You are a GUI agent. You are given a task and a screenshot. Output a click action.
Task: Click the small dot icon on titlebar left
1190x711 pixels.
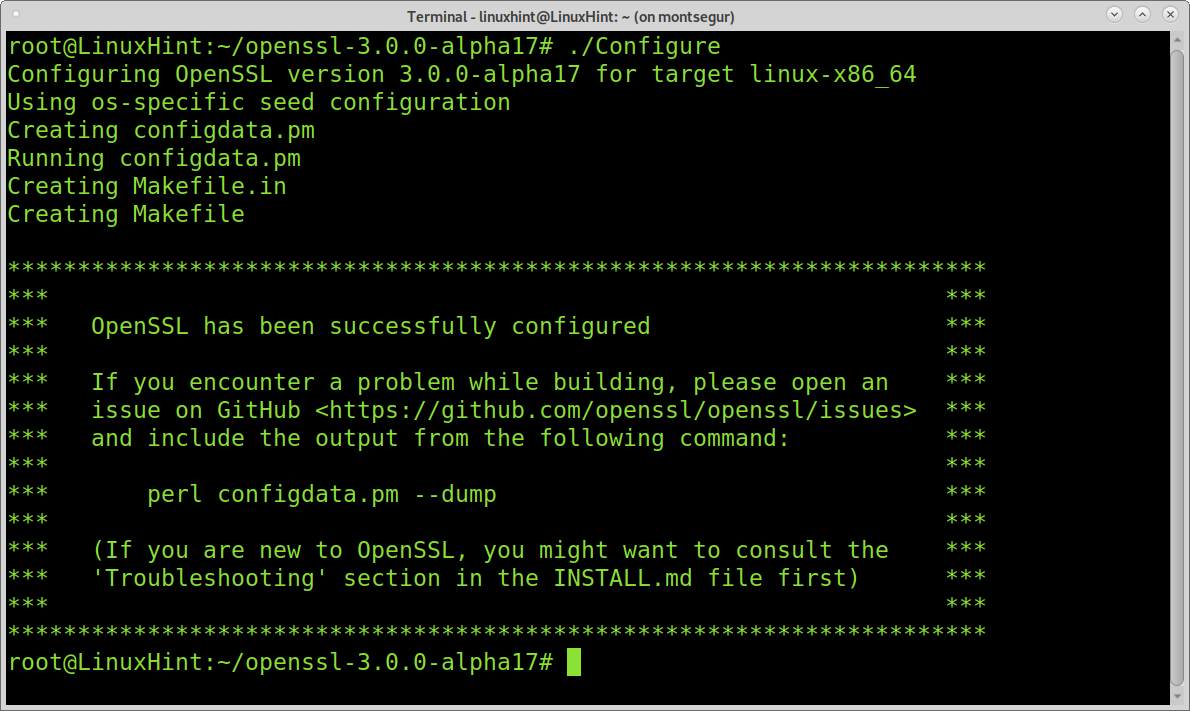(14, 14)
